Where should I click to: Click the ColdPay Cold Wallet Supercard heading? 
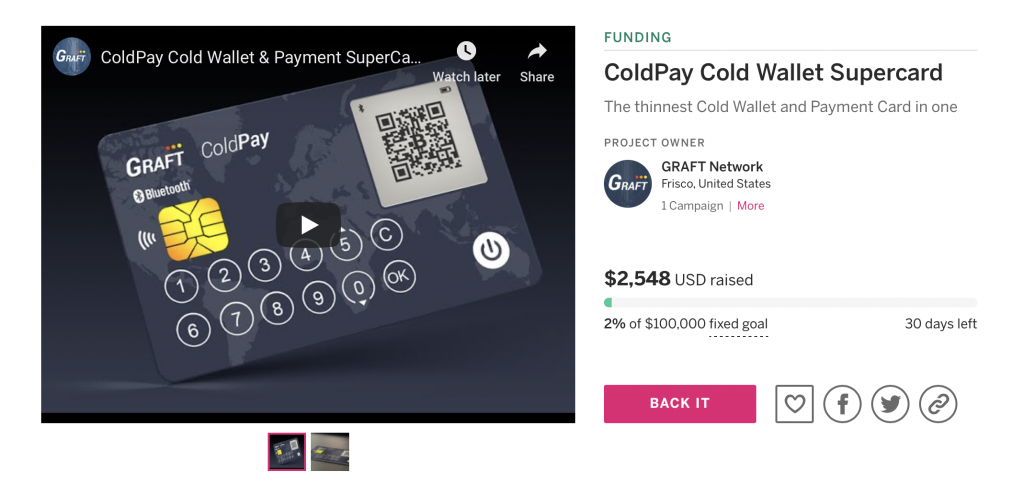pyautogui.click(x=773, y=73)
